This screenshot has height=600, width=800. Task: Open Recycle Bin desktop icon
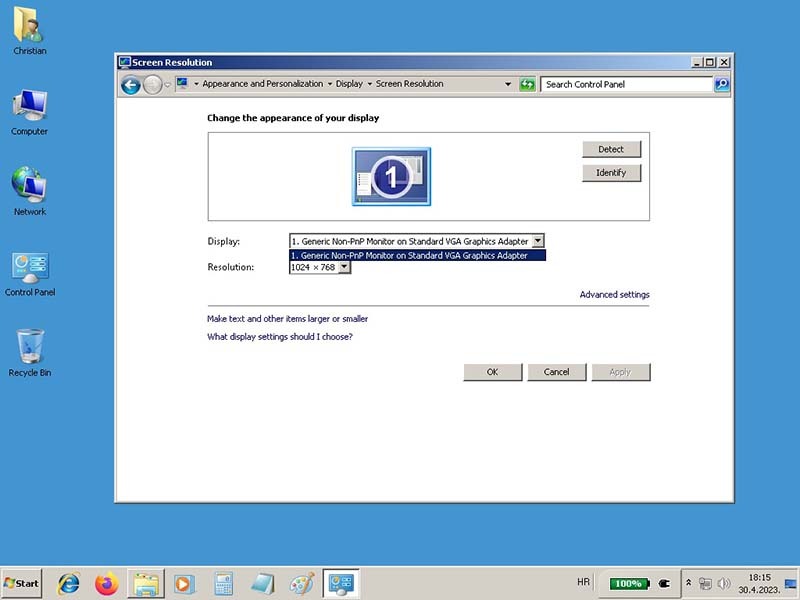click(x=29, y=349)
